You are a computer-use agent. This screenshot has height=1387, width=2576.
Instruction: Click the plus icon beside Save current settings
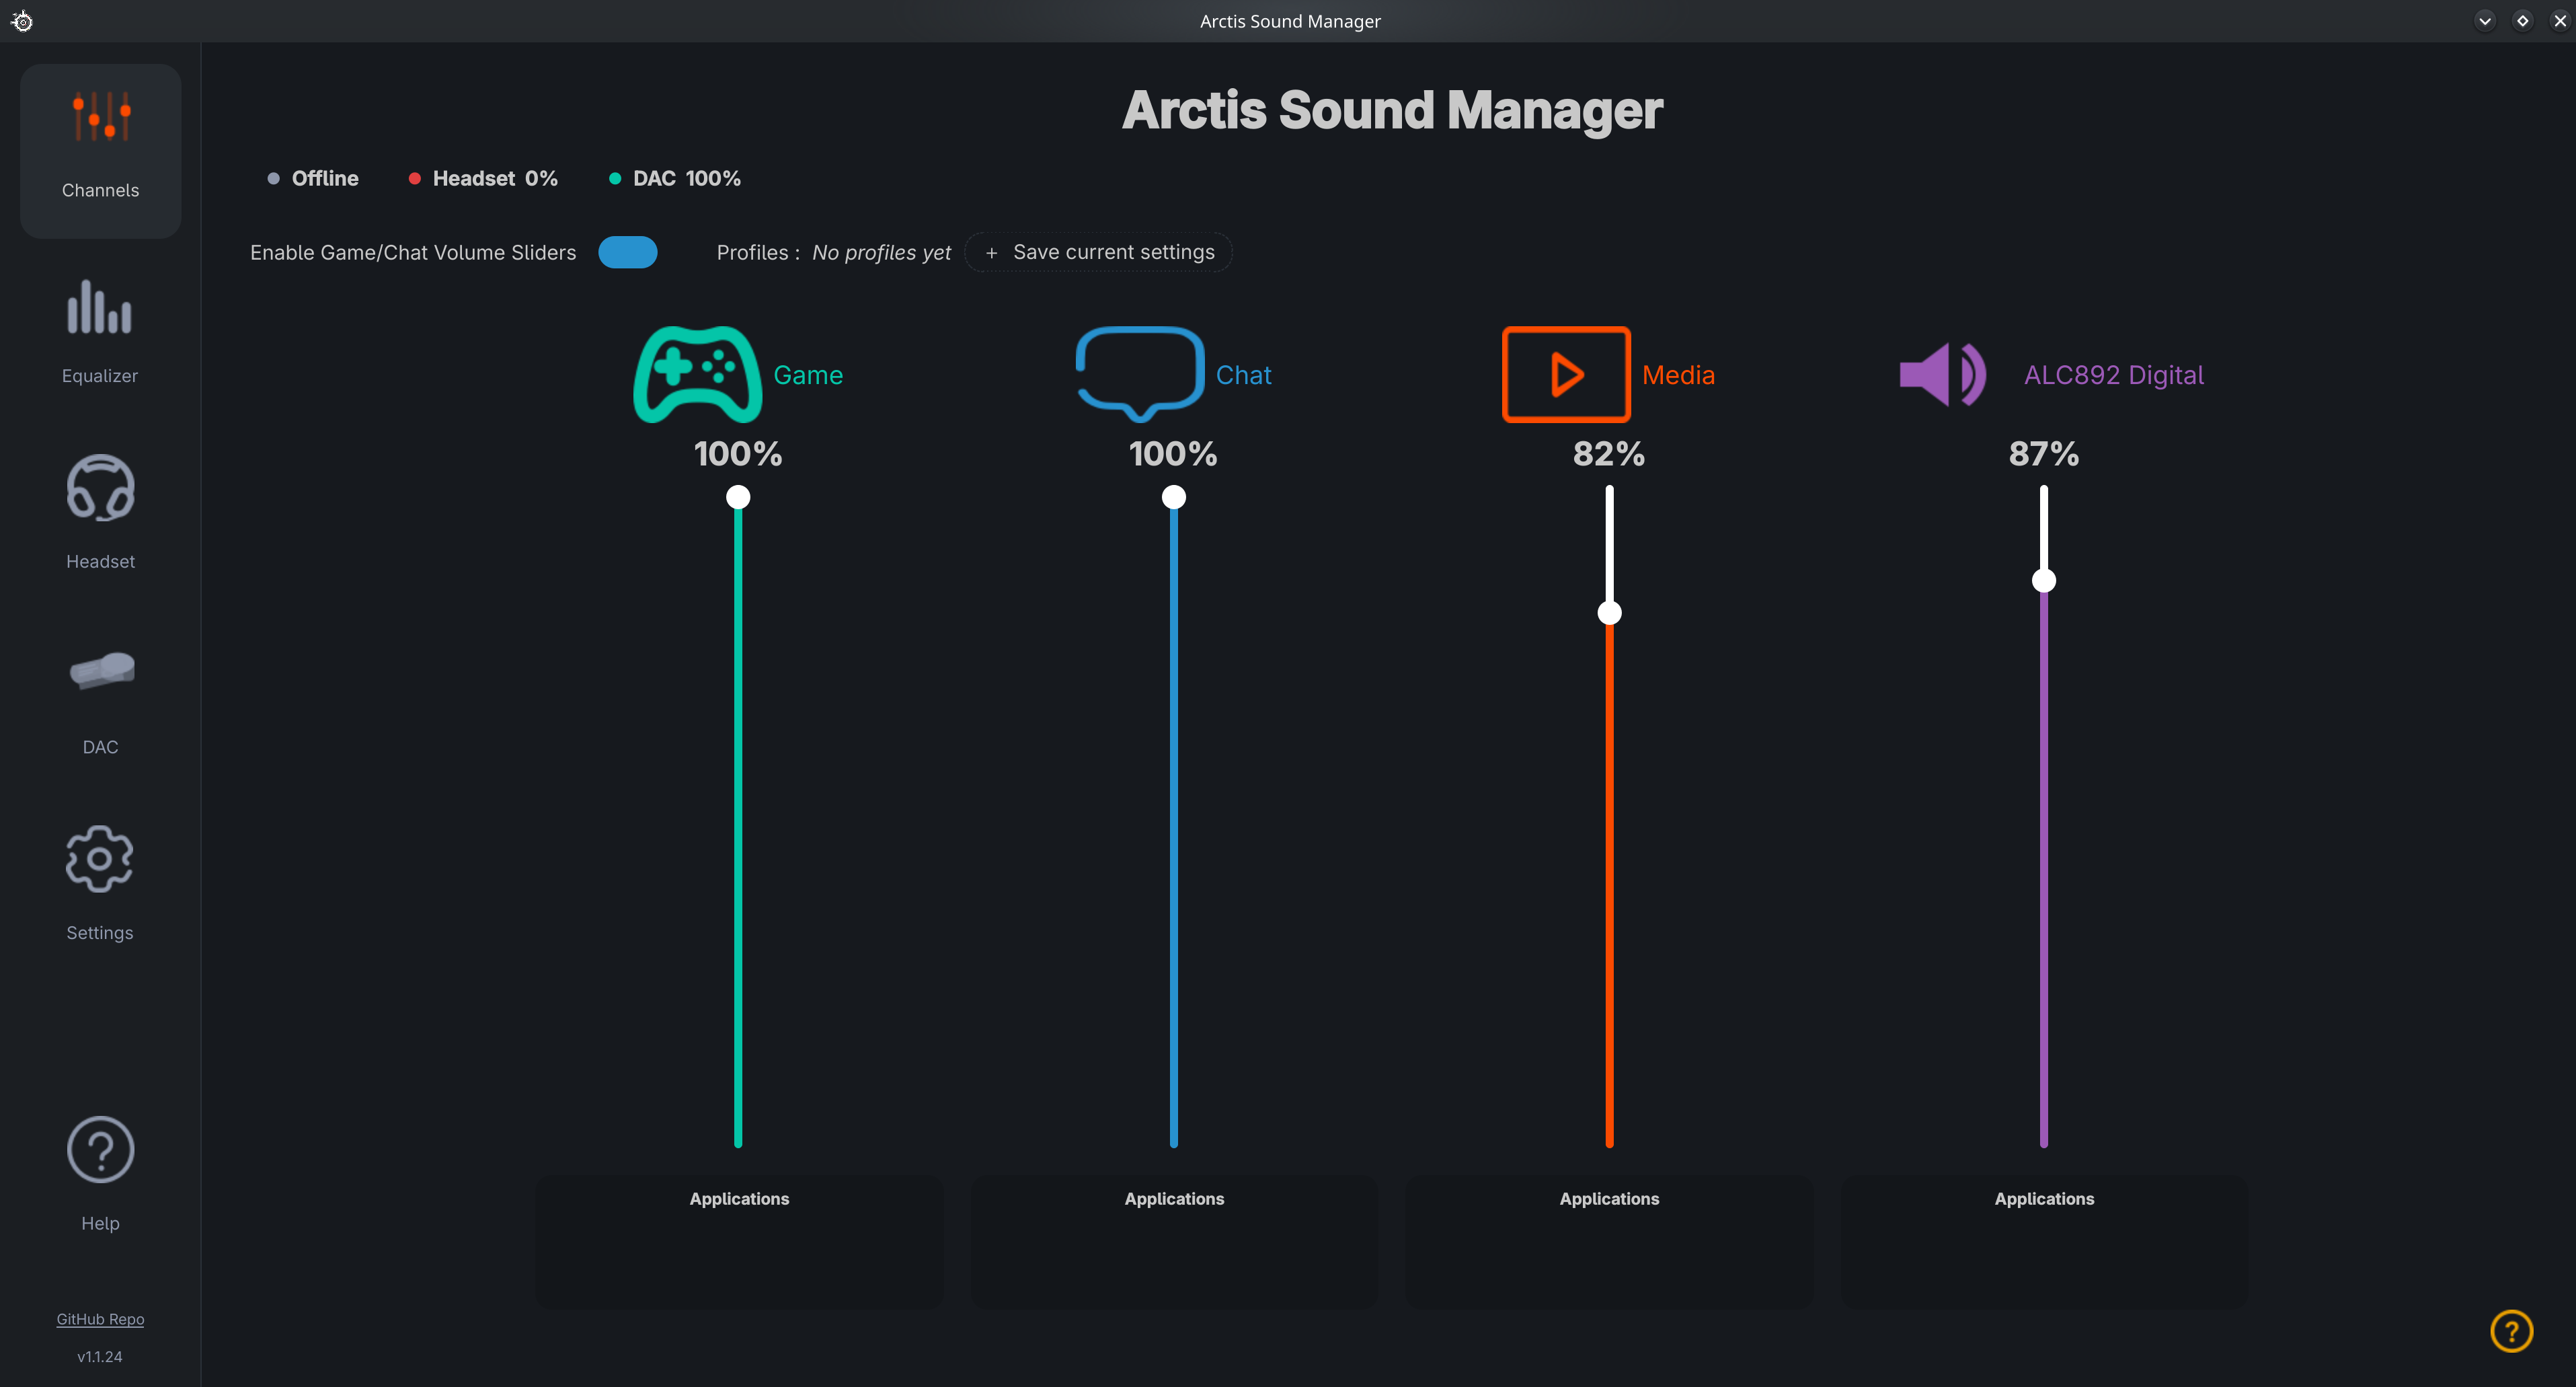[x=991, y=253]
